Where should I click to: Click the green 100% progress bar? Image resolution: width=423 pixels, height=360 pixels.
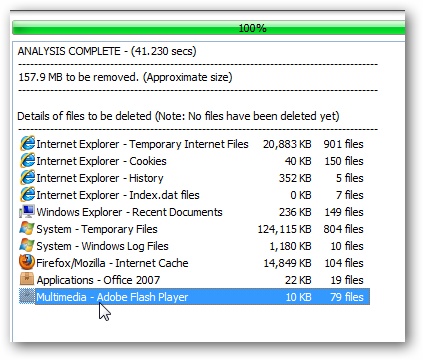pyautogui.click(x=209, y=28)
